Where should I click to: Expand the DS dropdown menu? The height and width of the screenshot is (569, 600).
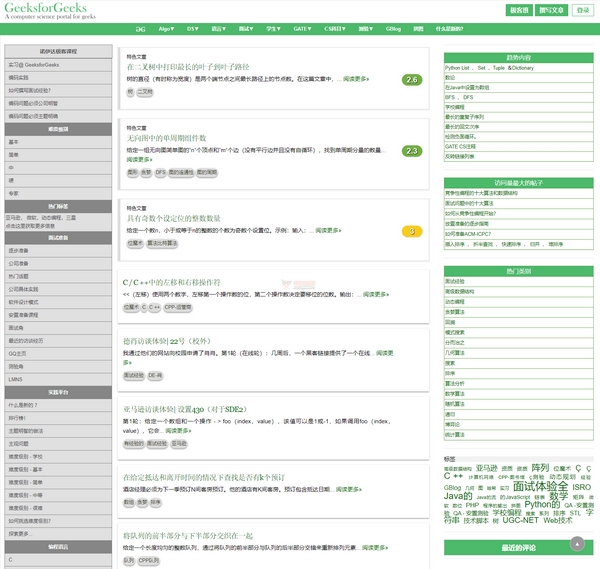(x=192, y=29)
